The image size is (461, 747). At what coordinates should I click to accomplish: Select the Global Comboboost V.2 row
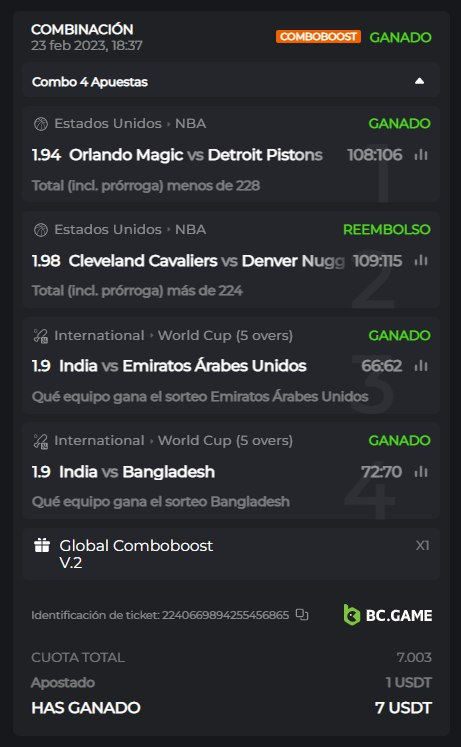230,554
